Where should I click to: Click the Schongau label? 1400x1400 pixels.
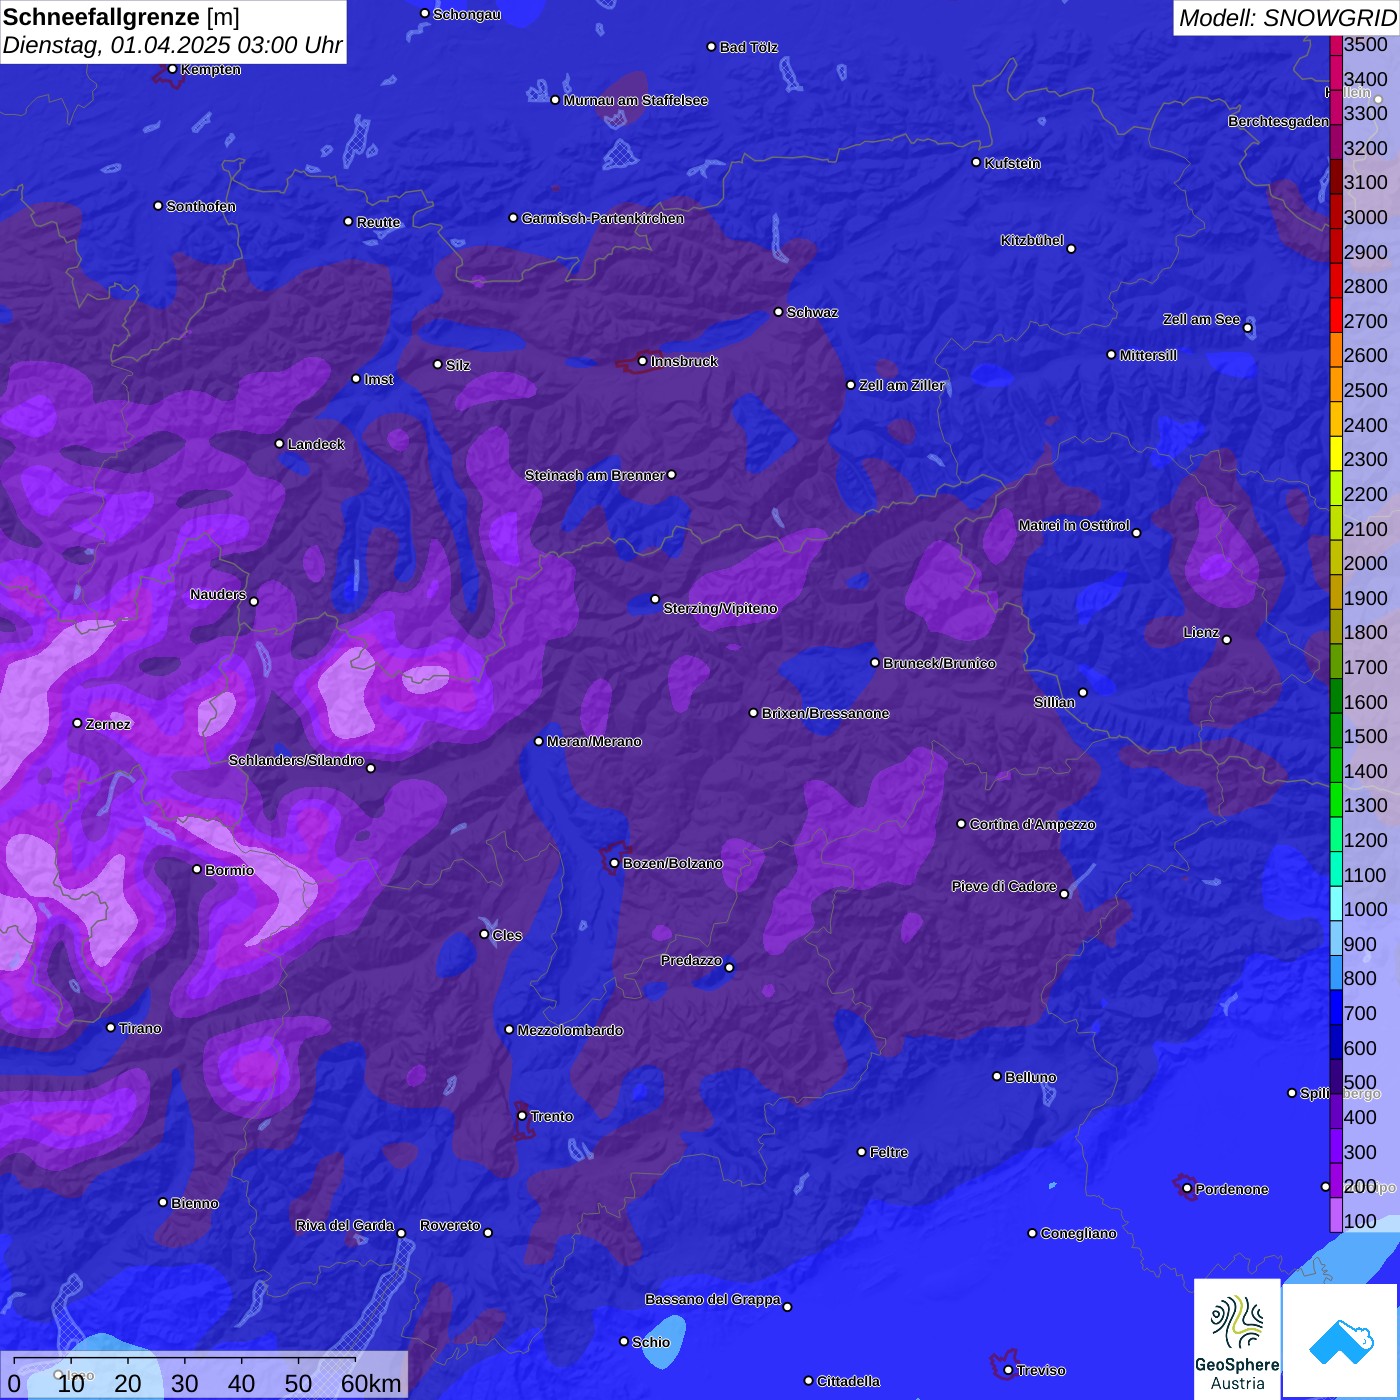(x=466, y=14)
